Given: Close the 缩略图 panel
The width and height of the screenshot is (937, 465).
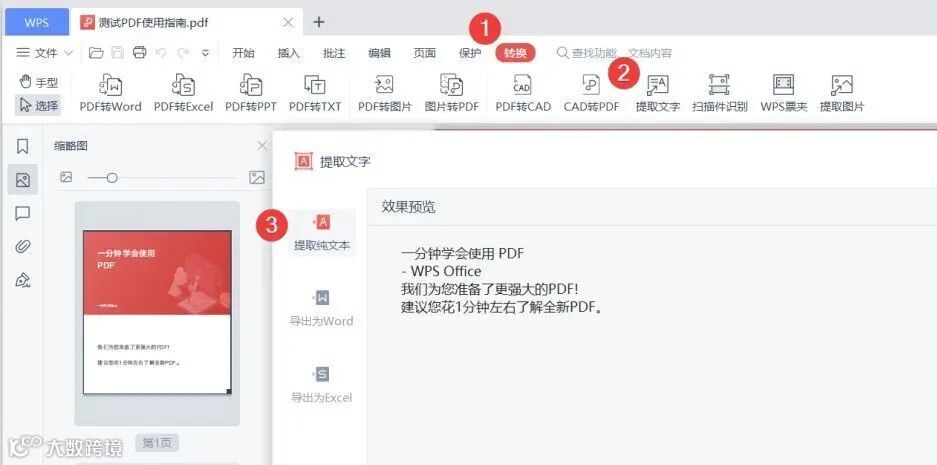Looking at the screenshot, I should [x=262, y=146].
